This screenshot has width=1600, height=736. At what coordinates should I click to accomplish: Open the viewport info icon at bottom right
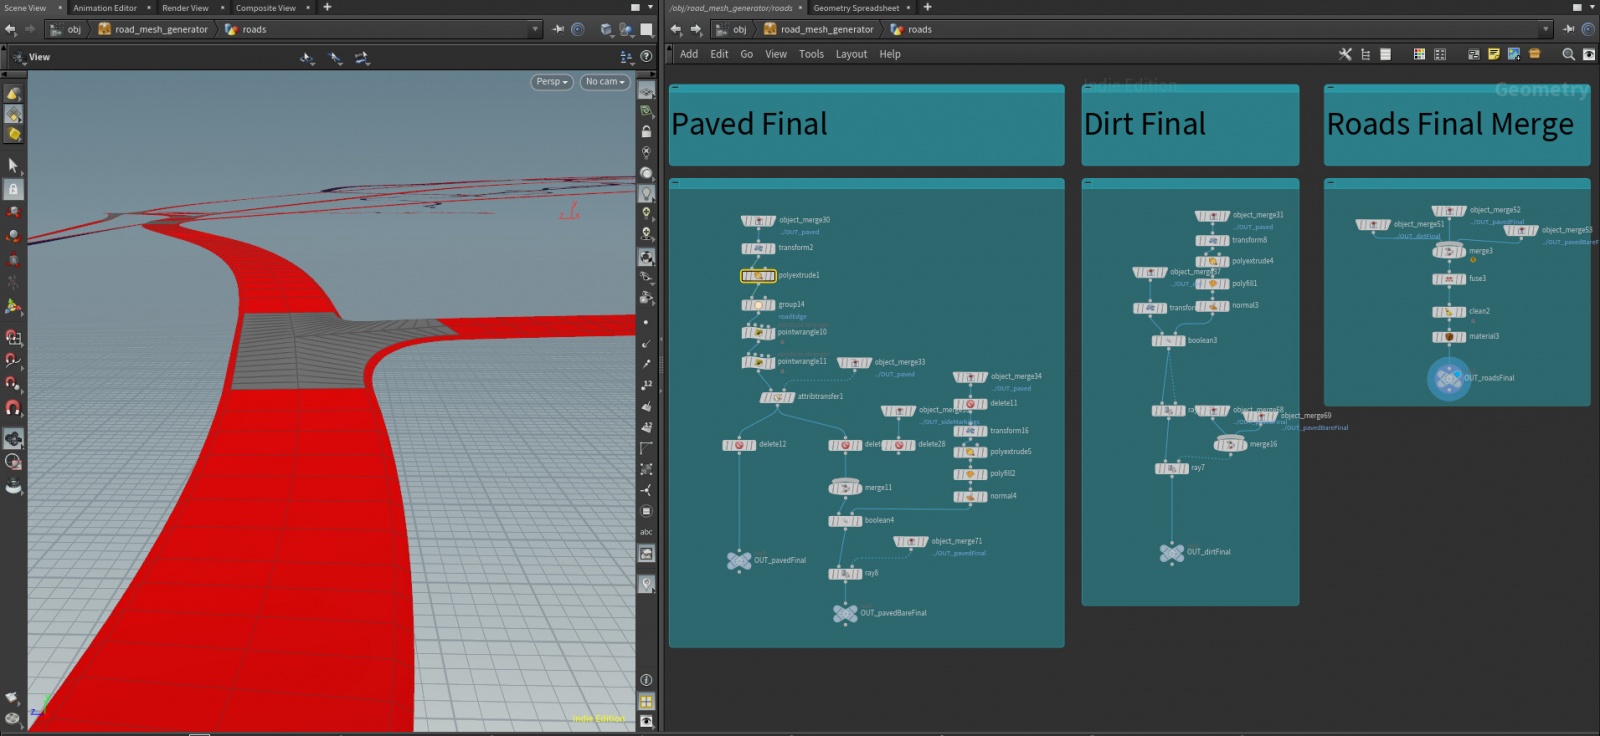[646, 680]
